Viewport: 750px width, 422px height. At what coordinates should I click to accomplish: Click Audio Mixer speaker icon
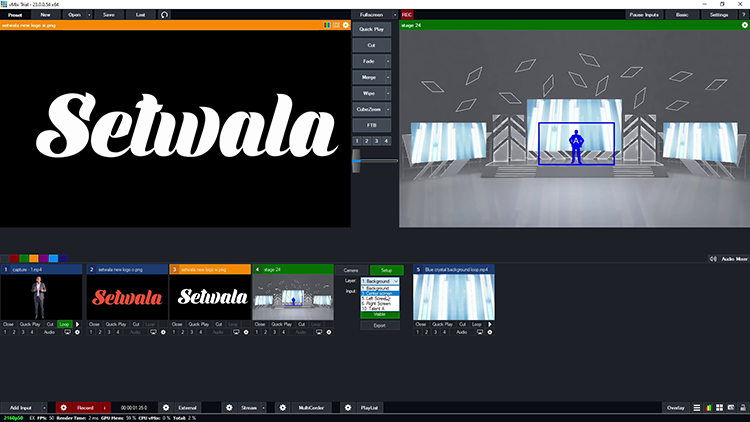click(x=713, y=259)
